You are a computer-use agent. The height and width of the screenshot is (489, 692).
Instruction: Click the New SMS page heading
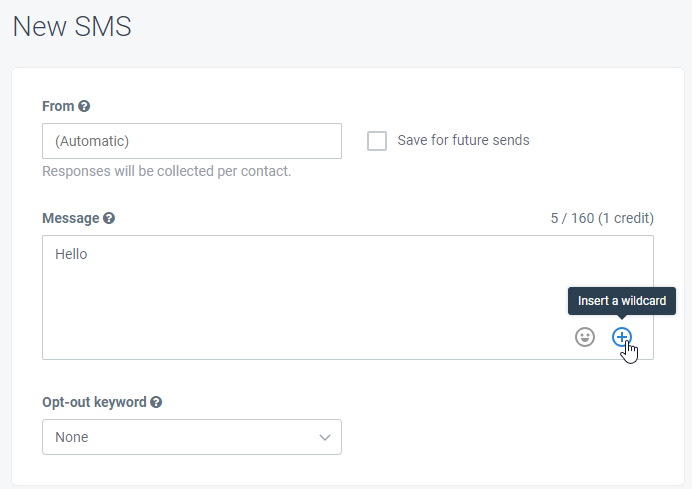[x=72, y=26]
